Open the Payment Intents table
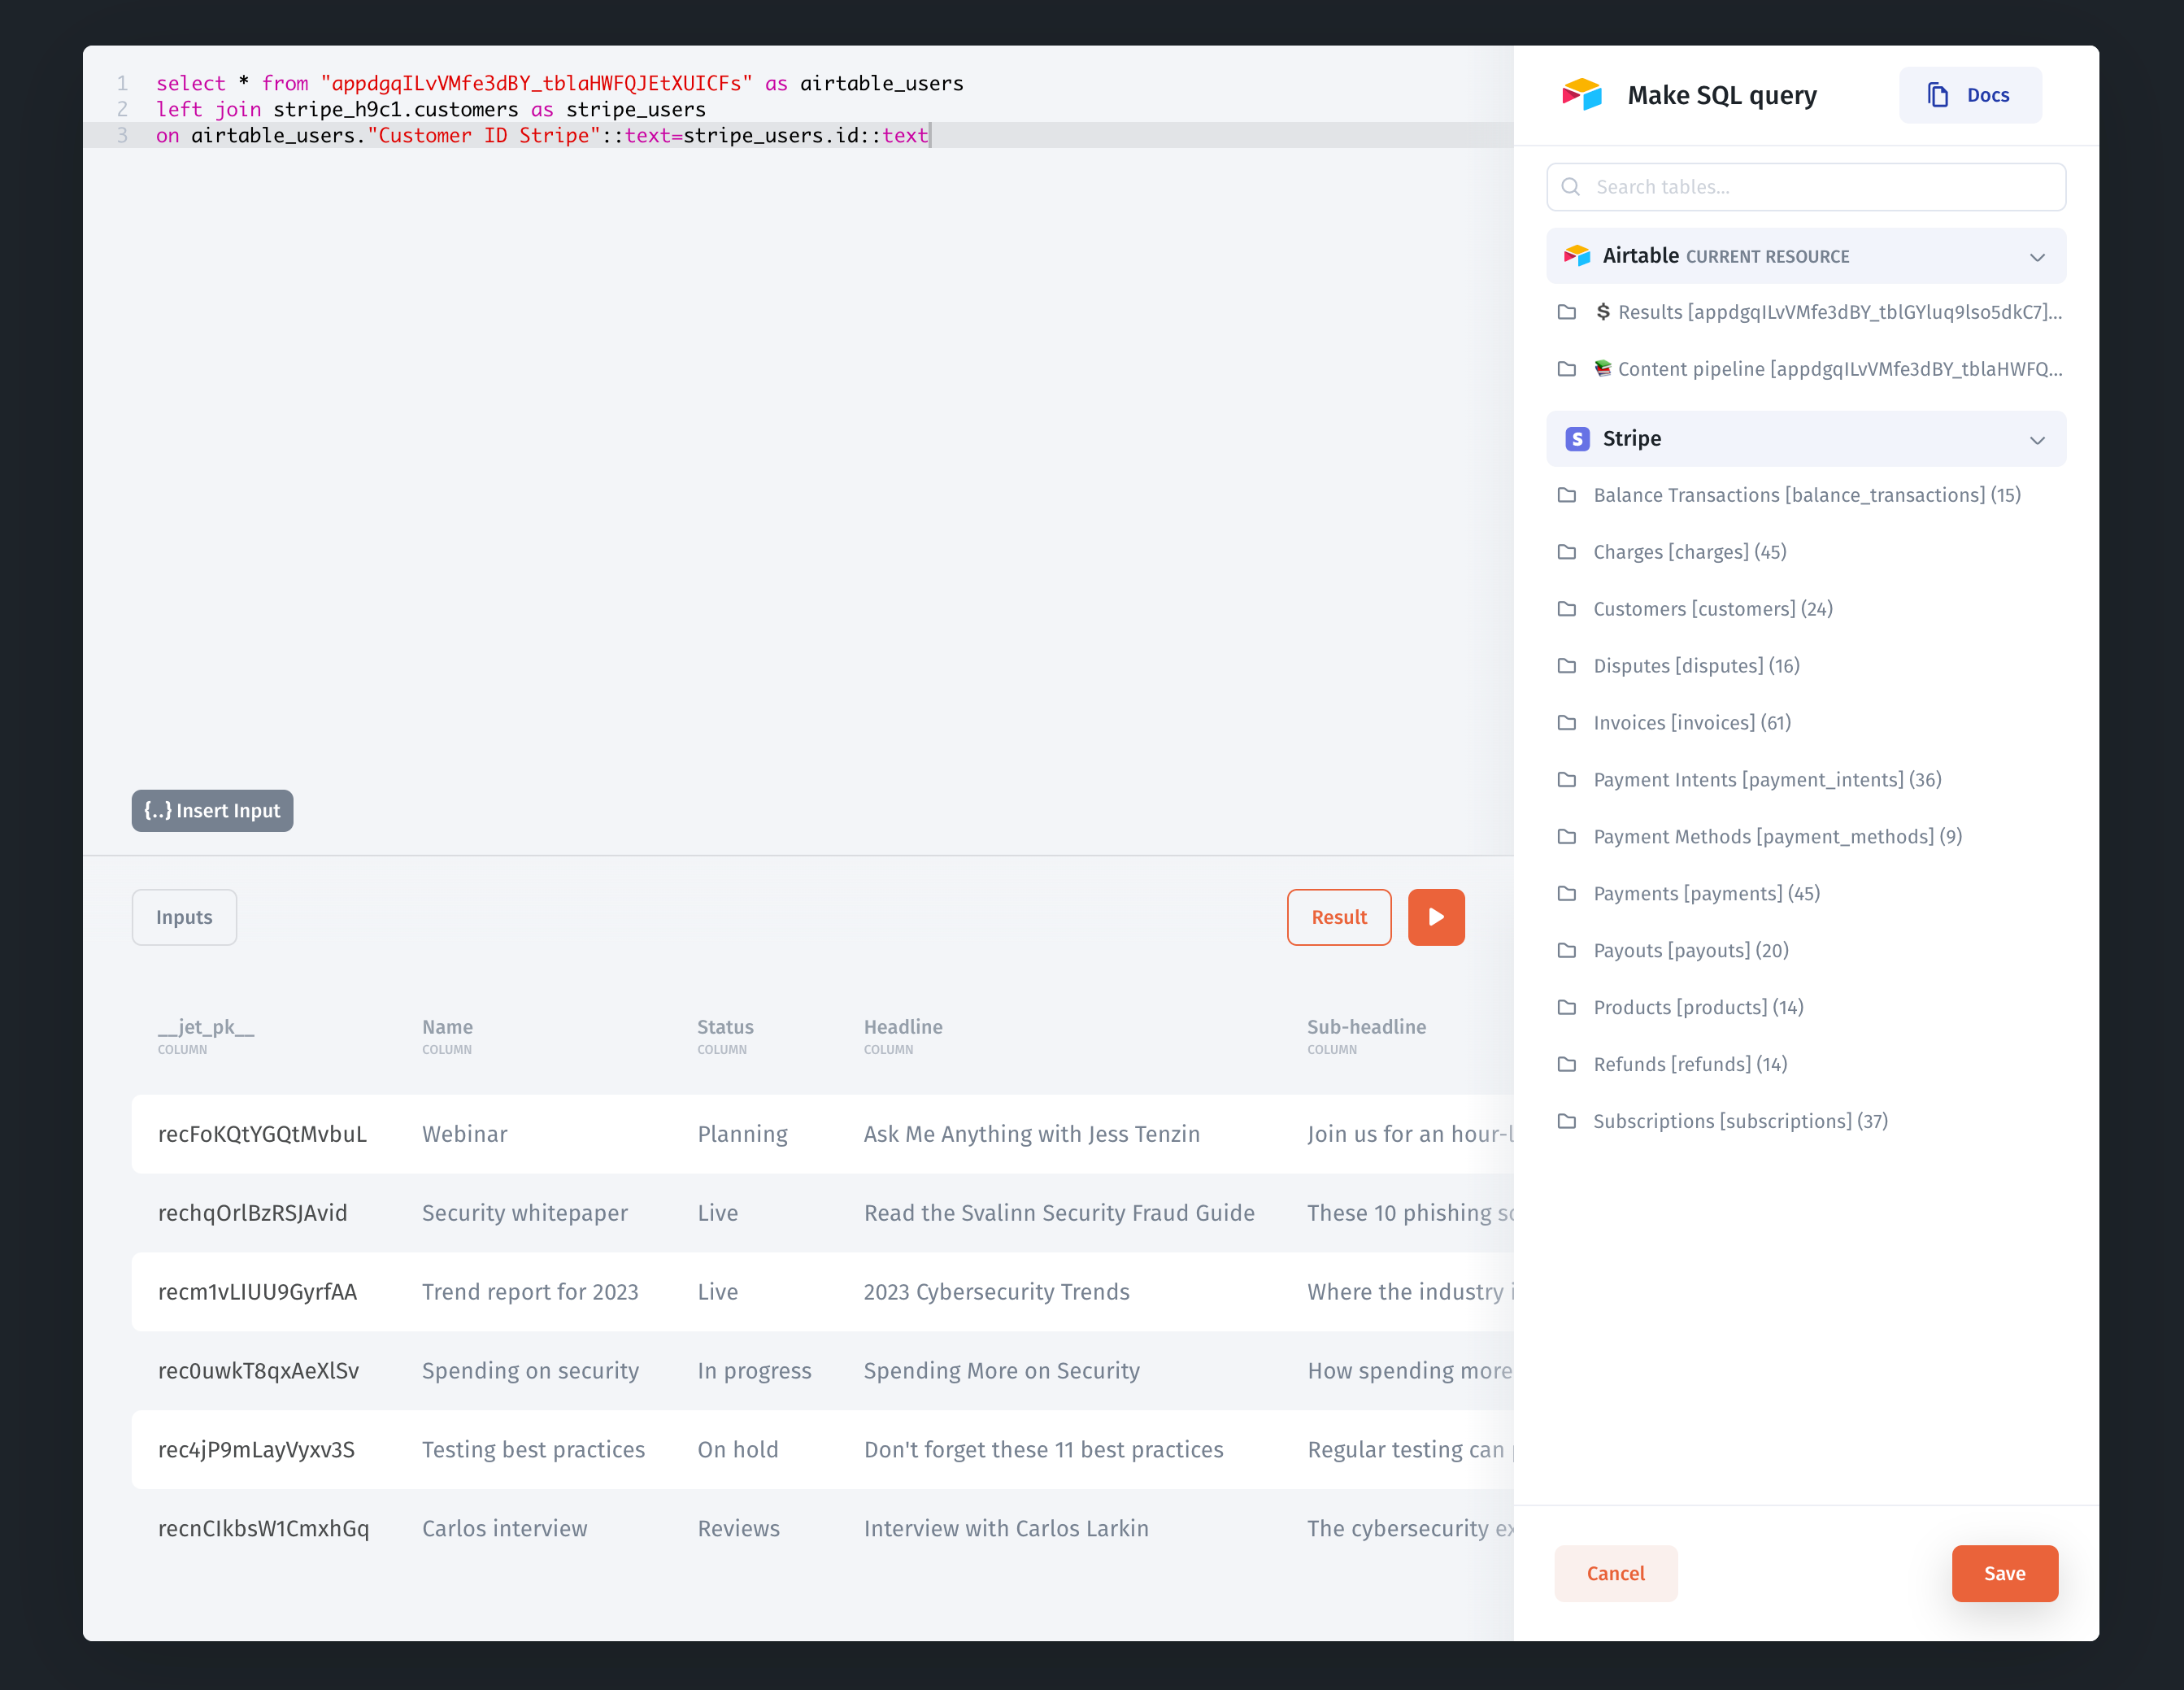Viewport: 2184px width, 1690px height. click(1806, 780)
